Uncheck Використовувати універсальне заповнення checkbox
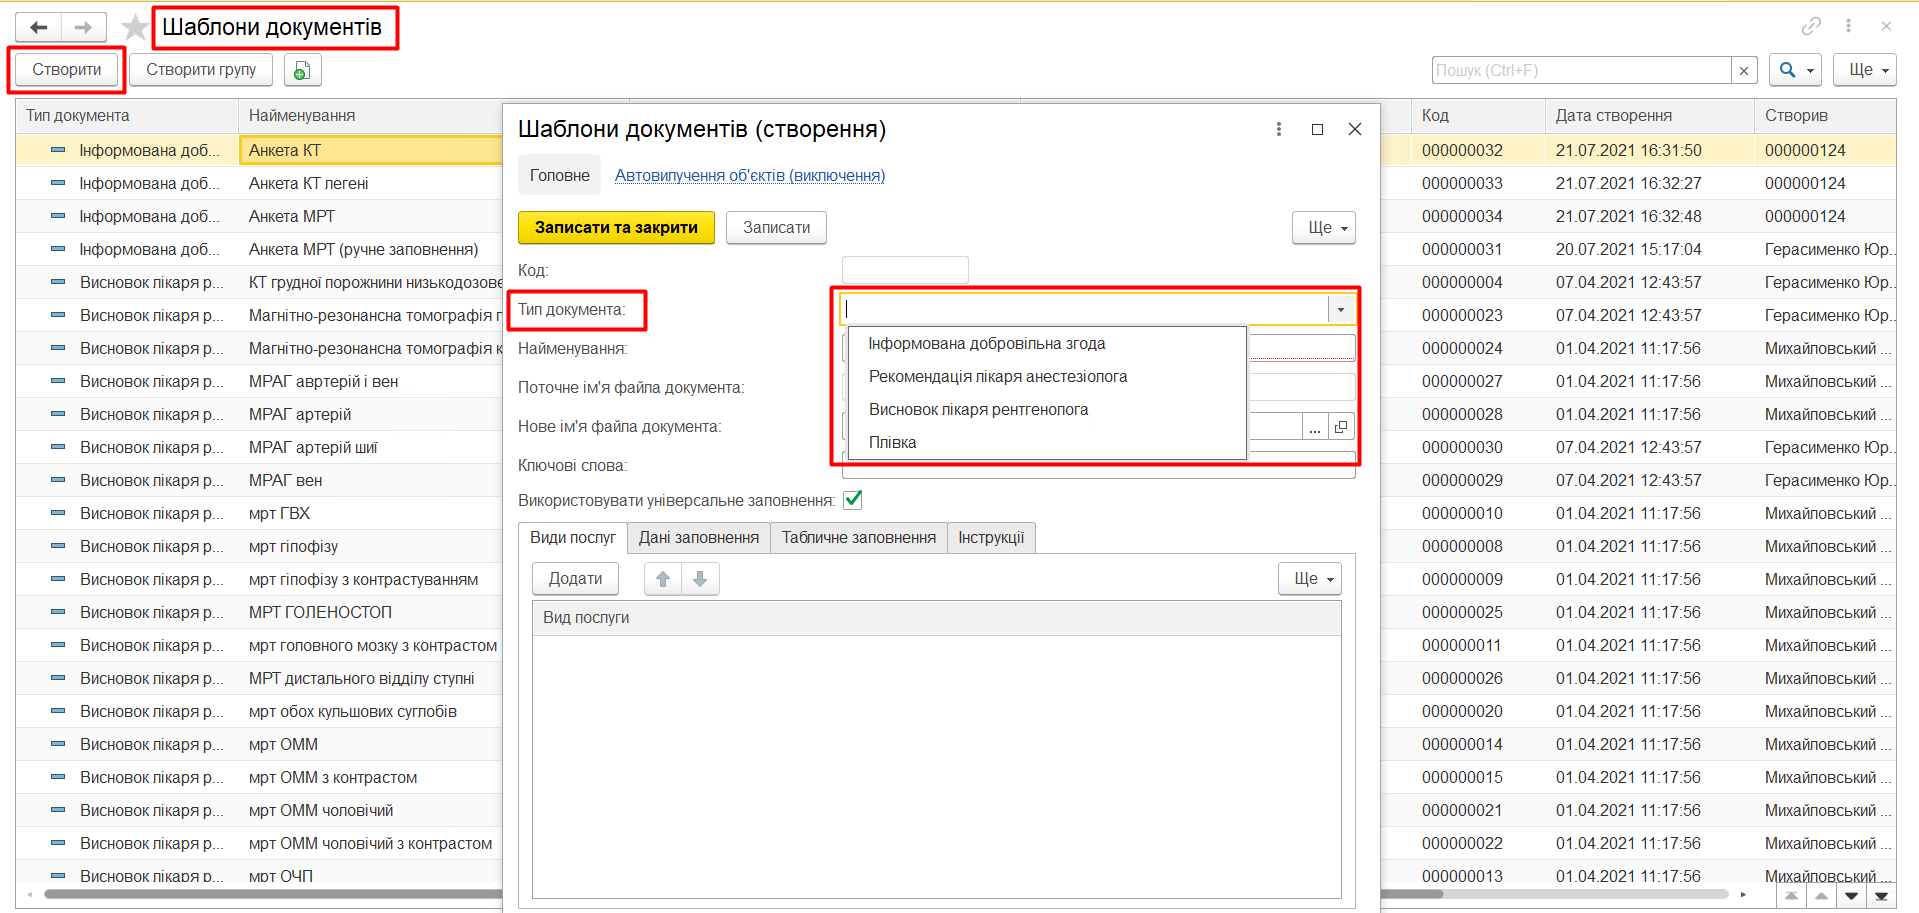Image resolution: width=1919 pixels, height=913 pixels. [853, 500]
